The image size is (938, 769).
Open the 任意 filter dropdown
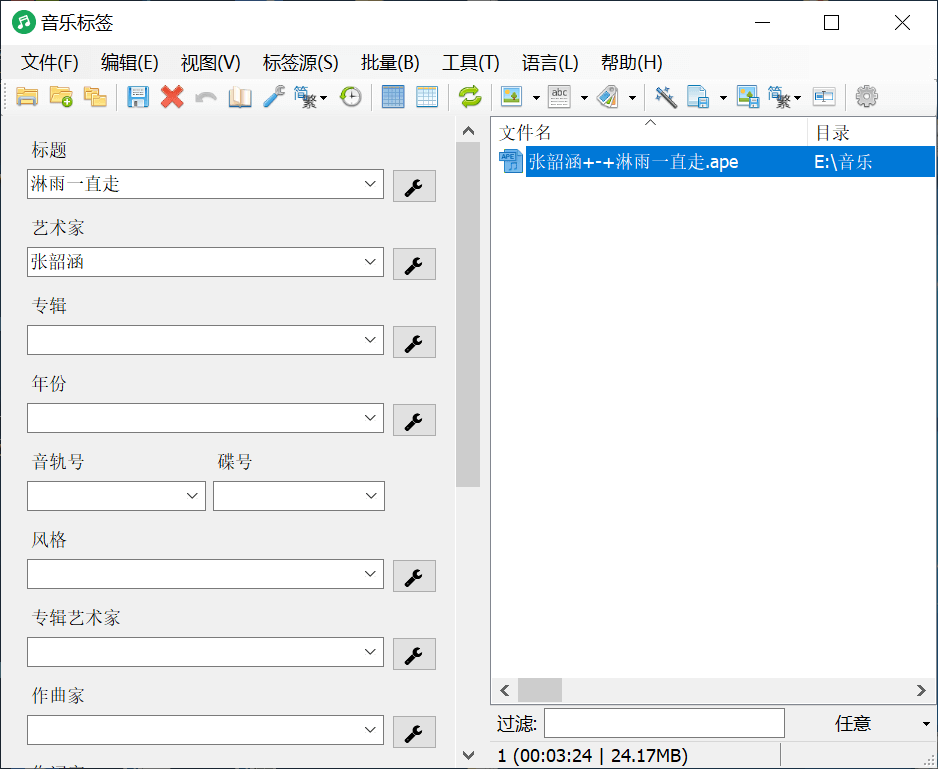[925, 722]
